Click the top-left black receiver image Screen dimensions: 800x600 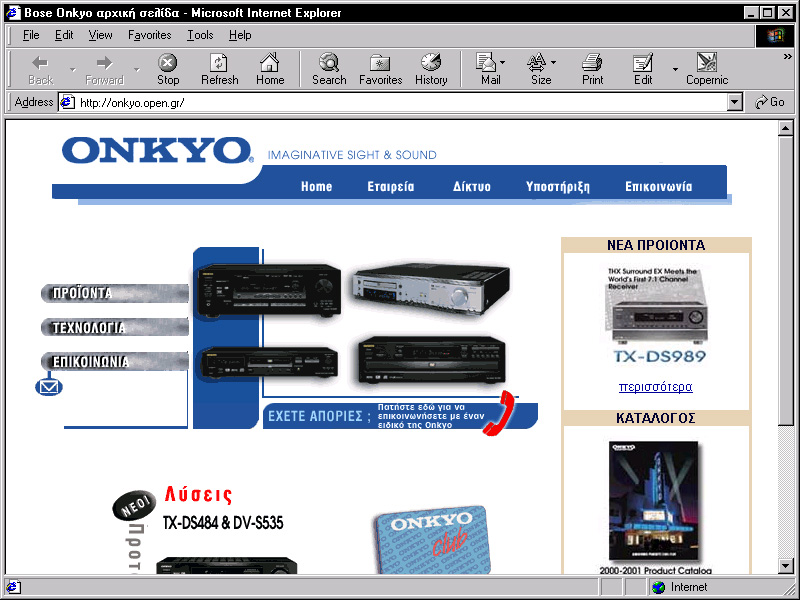[x=269, y=289]
